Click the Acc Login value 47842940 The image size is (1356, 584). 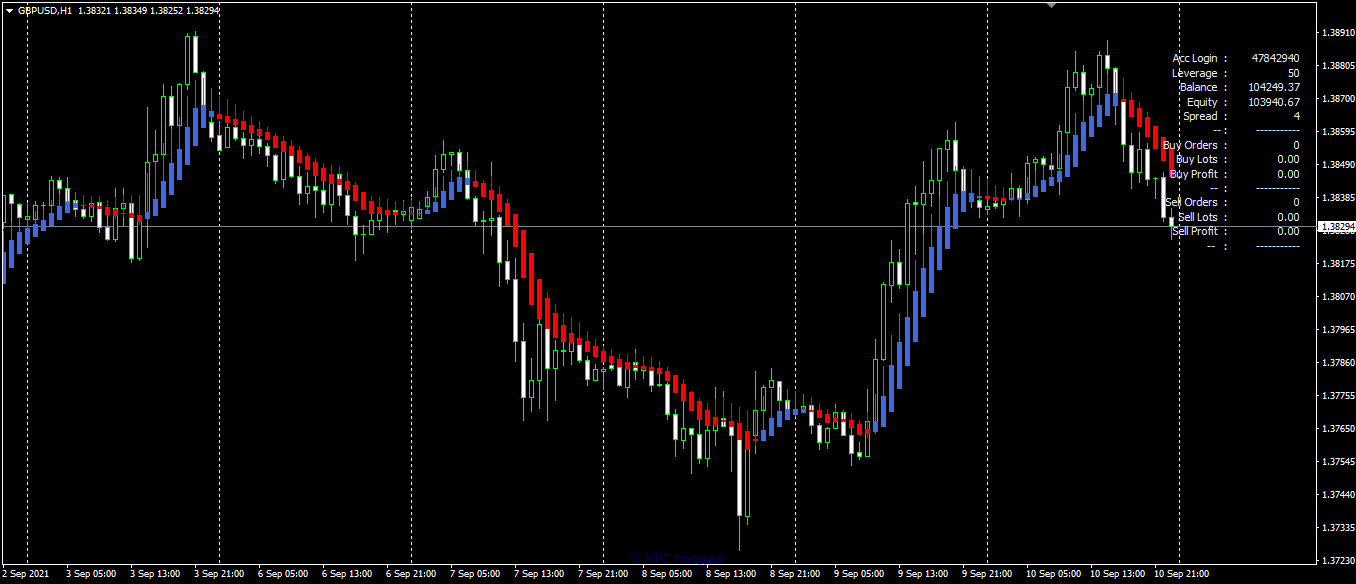click(1276, 59)
